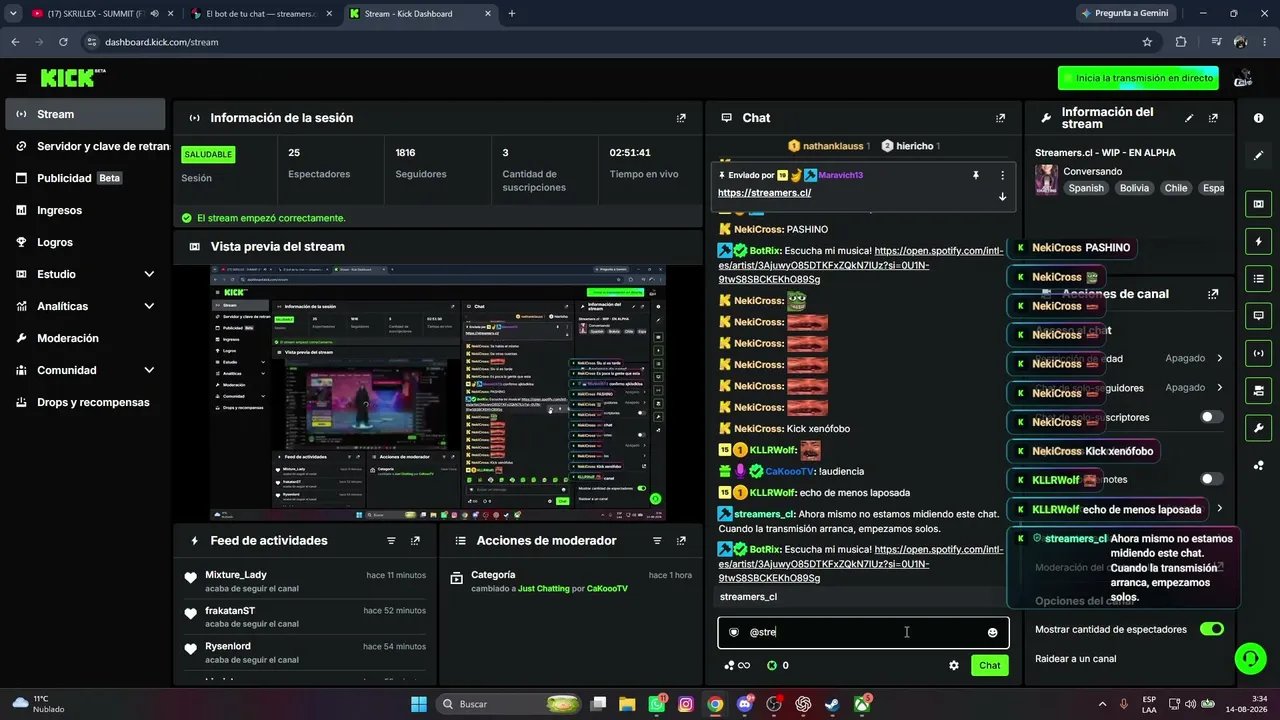This screenshot has width=1280, height=720.
Task: Open Servidor y clave de retransmisión
Action: [85, 146]
